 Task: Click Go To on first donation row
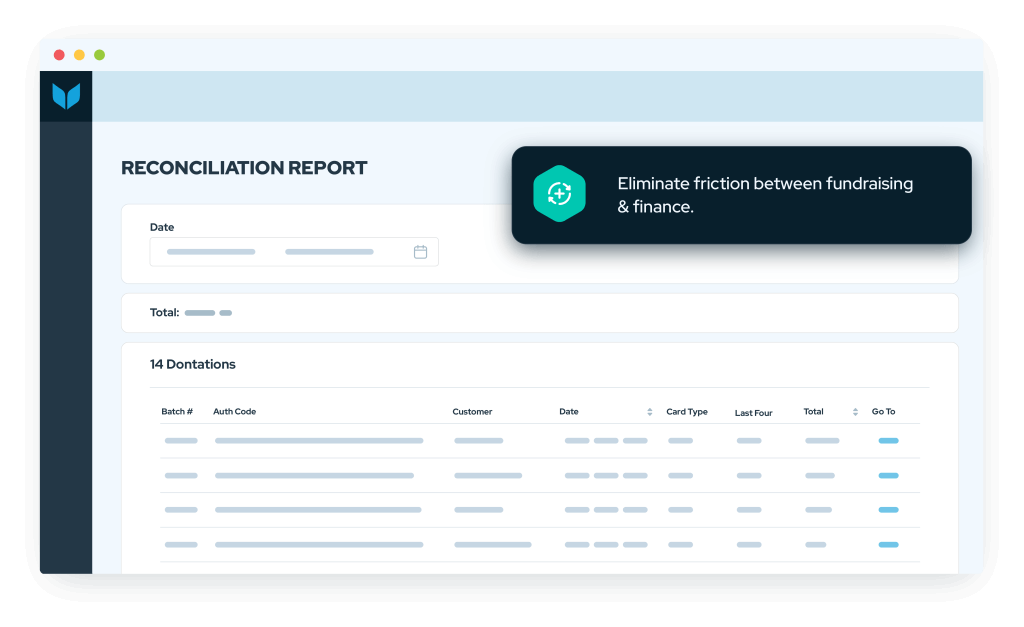tap(888, 440)
